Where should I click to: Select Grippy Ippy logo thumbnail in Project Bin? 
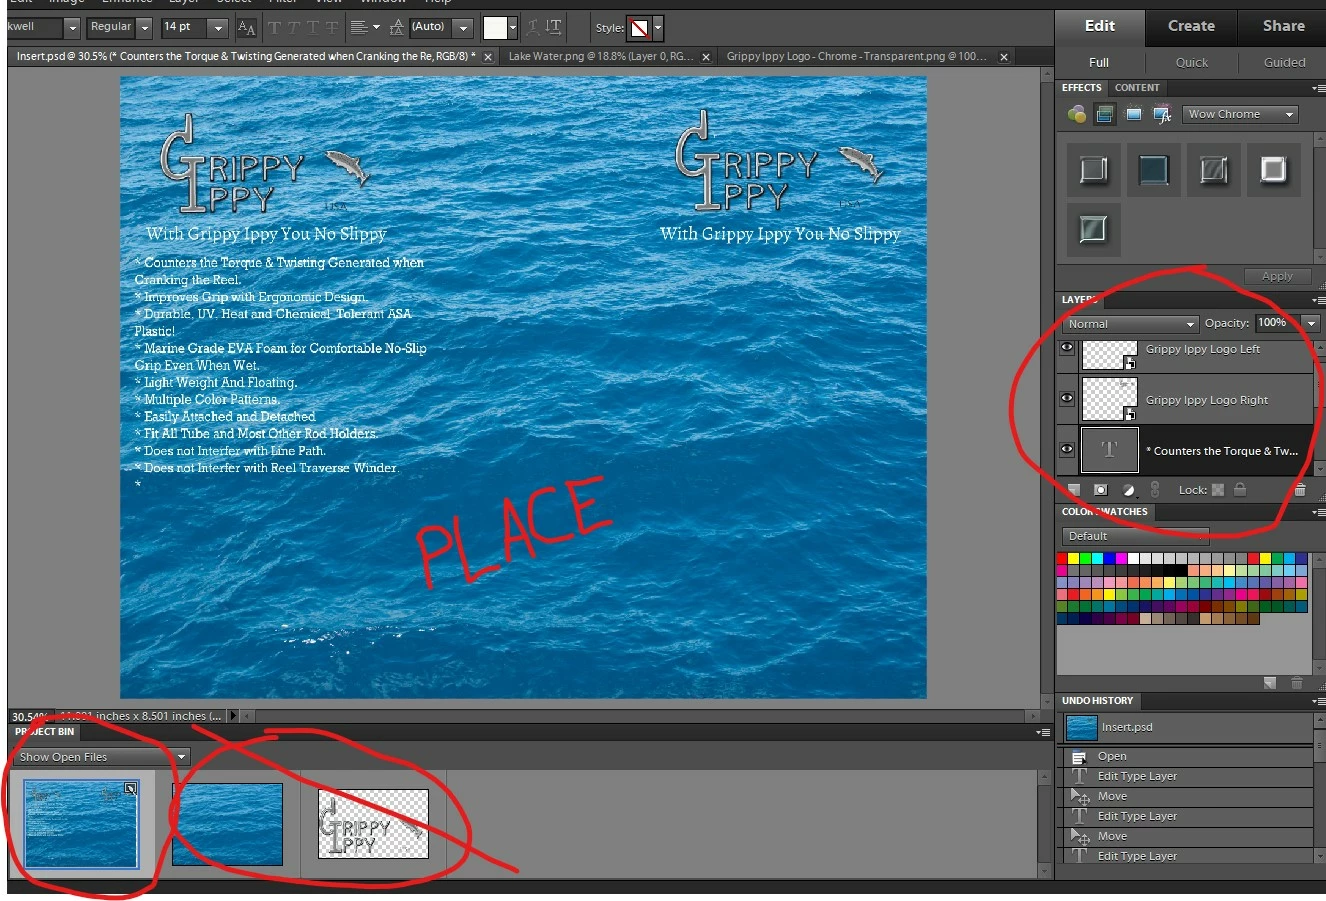tap(373, 824)
